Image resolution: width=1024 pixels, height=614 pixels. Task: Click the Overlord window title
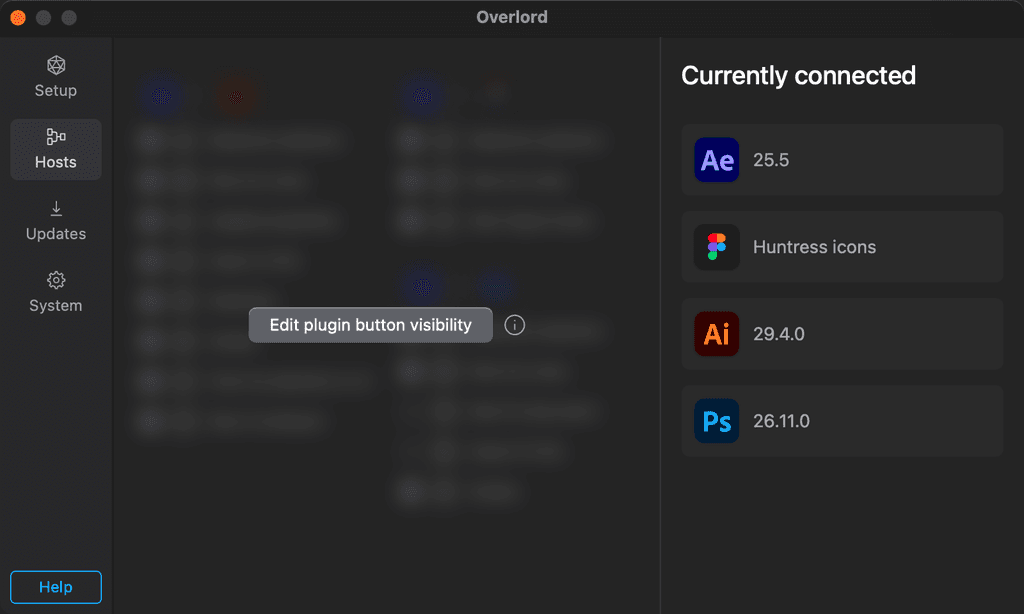pyautogui.click(x=512, y=17)
